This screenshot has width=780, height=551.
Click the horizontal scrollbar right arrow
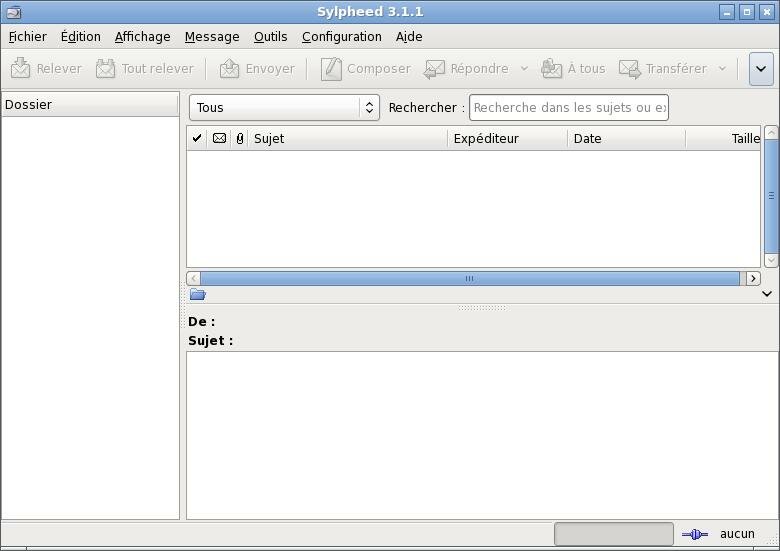[753, 278]
